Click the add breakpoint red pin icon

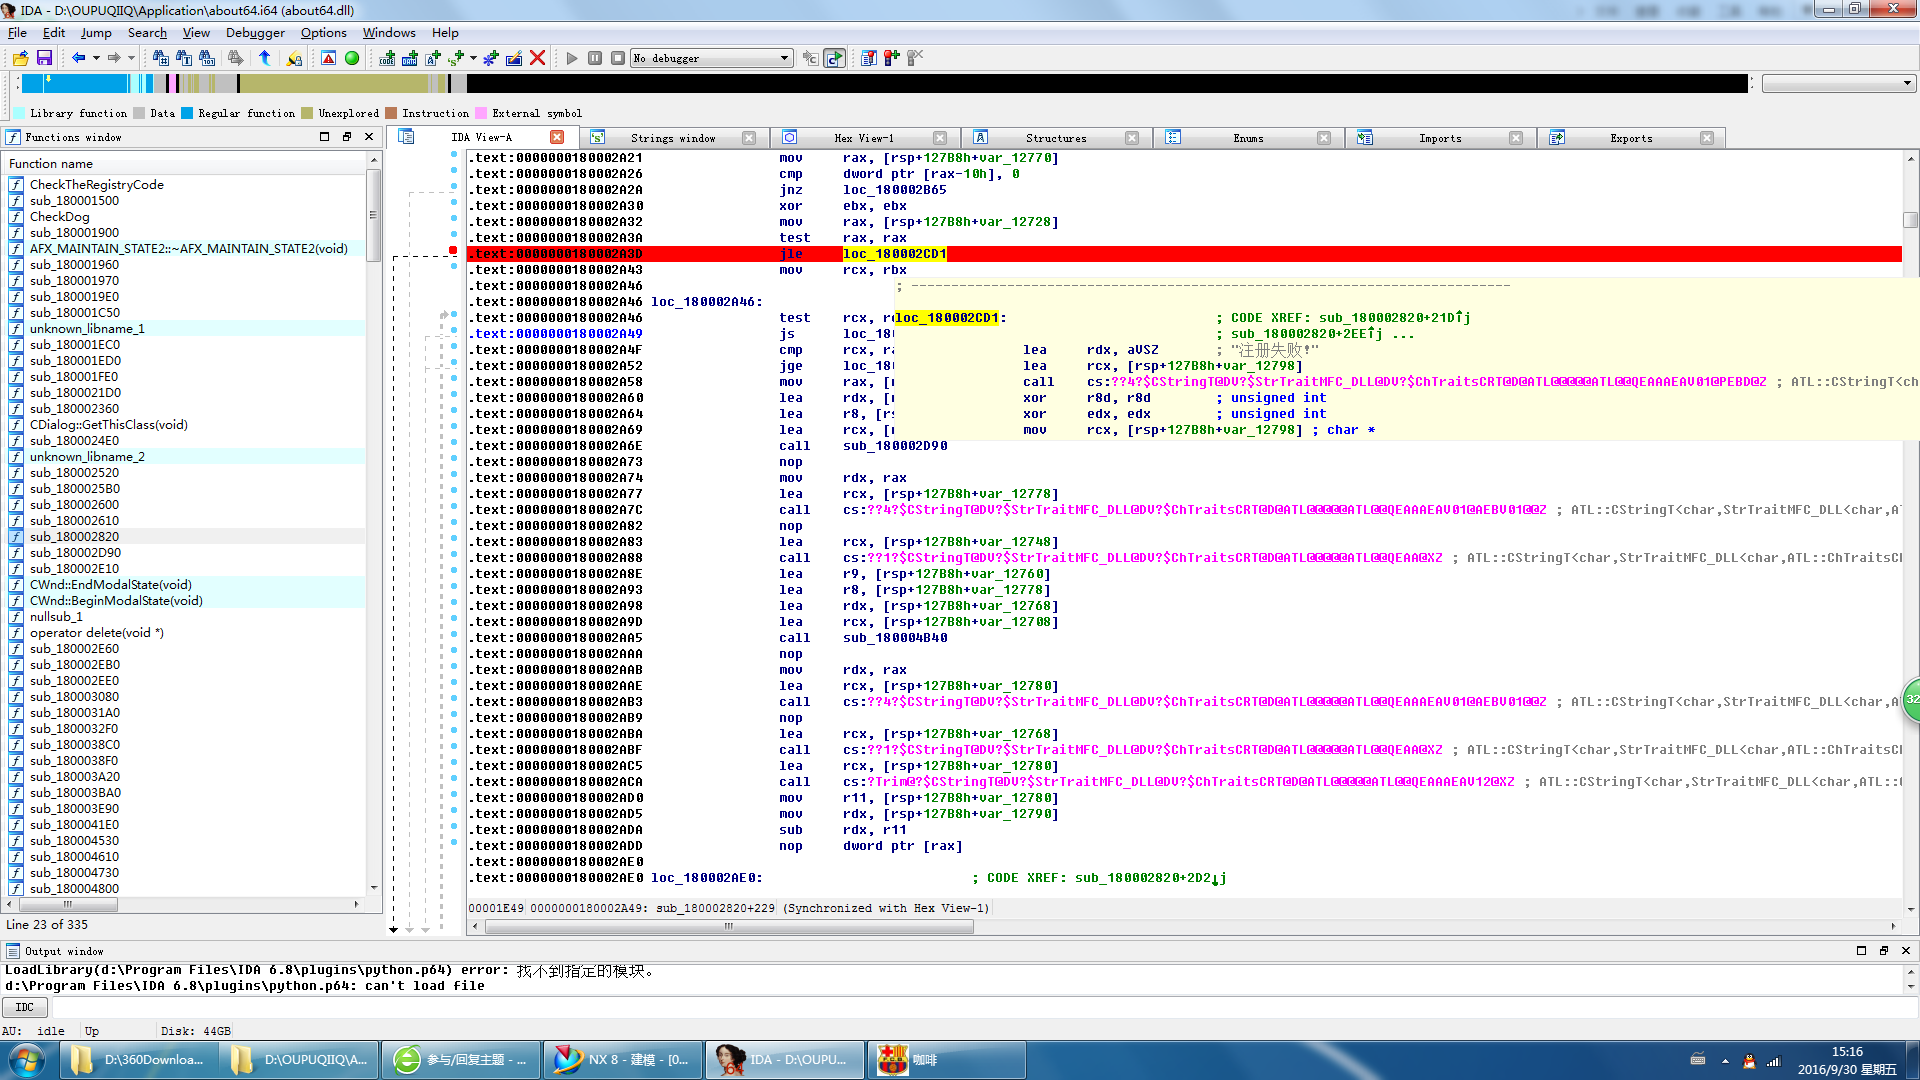click(891, 58)
